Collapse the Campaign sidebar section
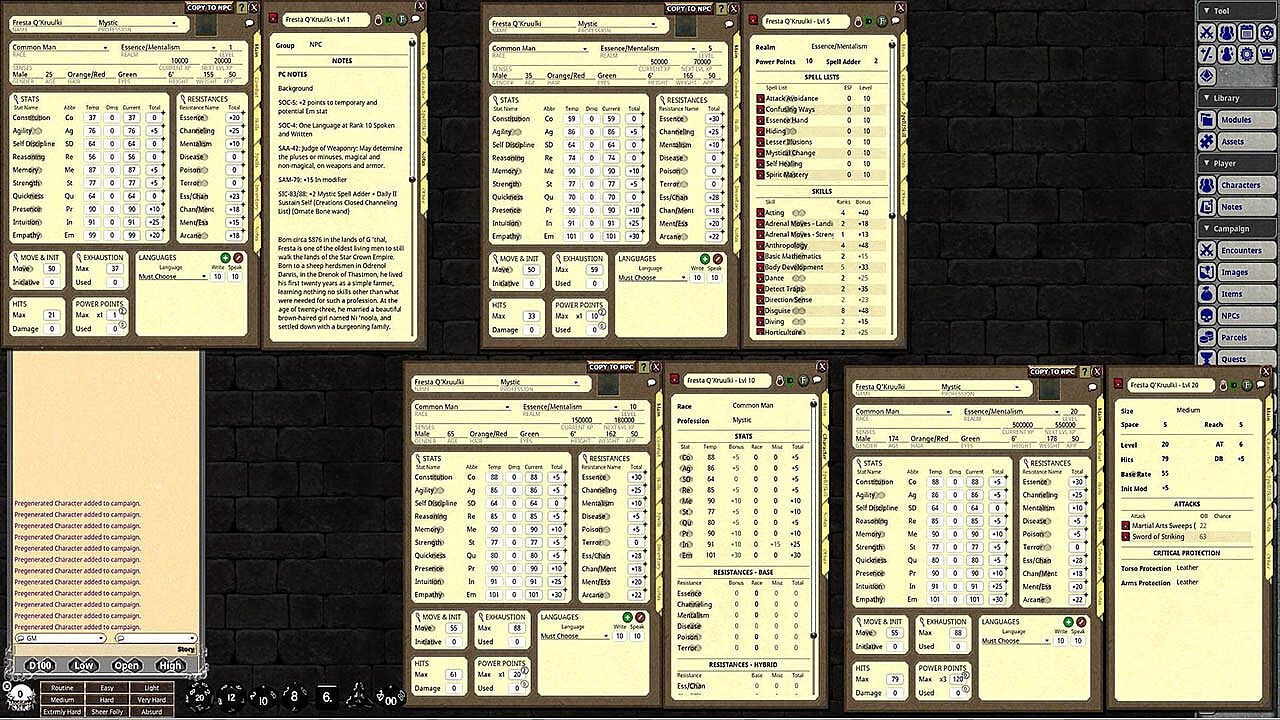 pyautogui.click(x=1237, y=229)
